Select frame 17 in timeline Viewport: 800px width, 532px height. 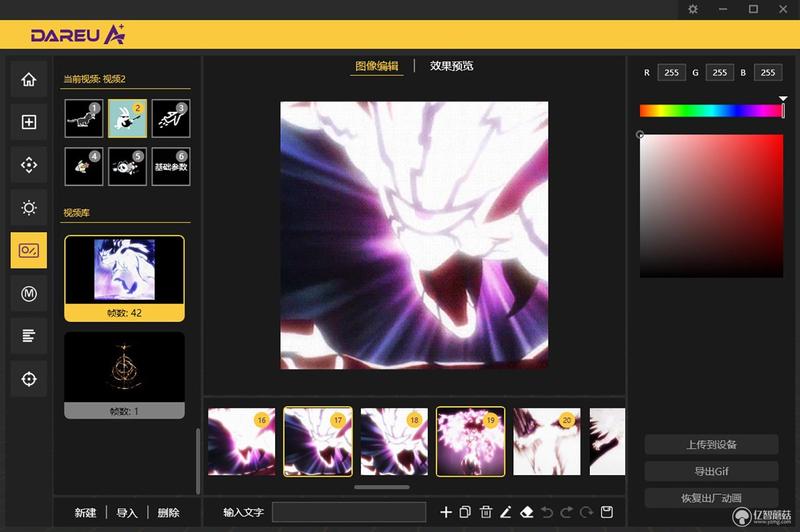click(x=318, y=442)
